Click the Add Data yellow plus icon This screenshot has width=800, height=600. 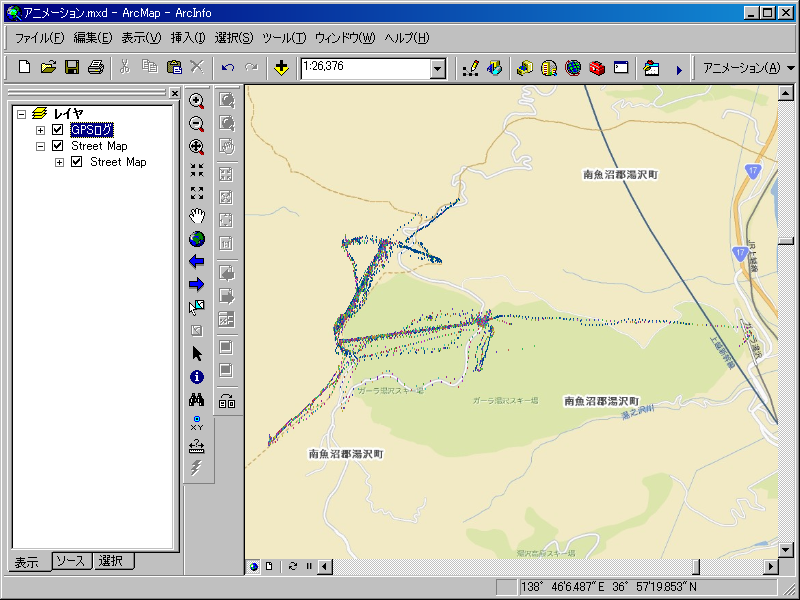point(281,67)
